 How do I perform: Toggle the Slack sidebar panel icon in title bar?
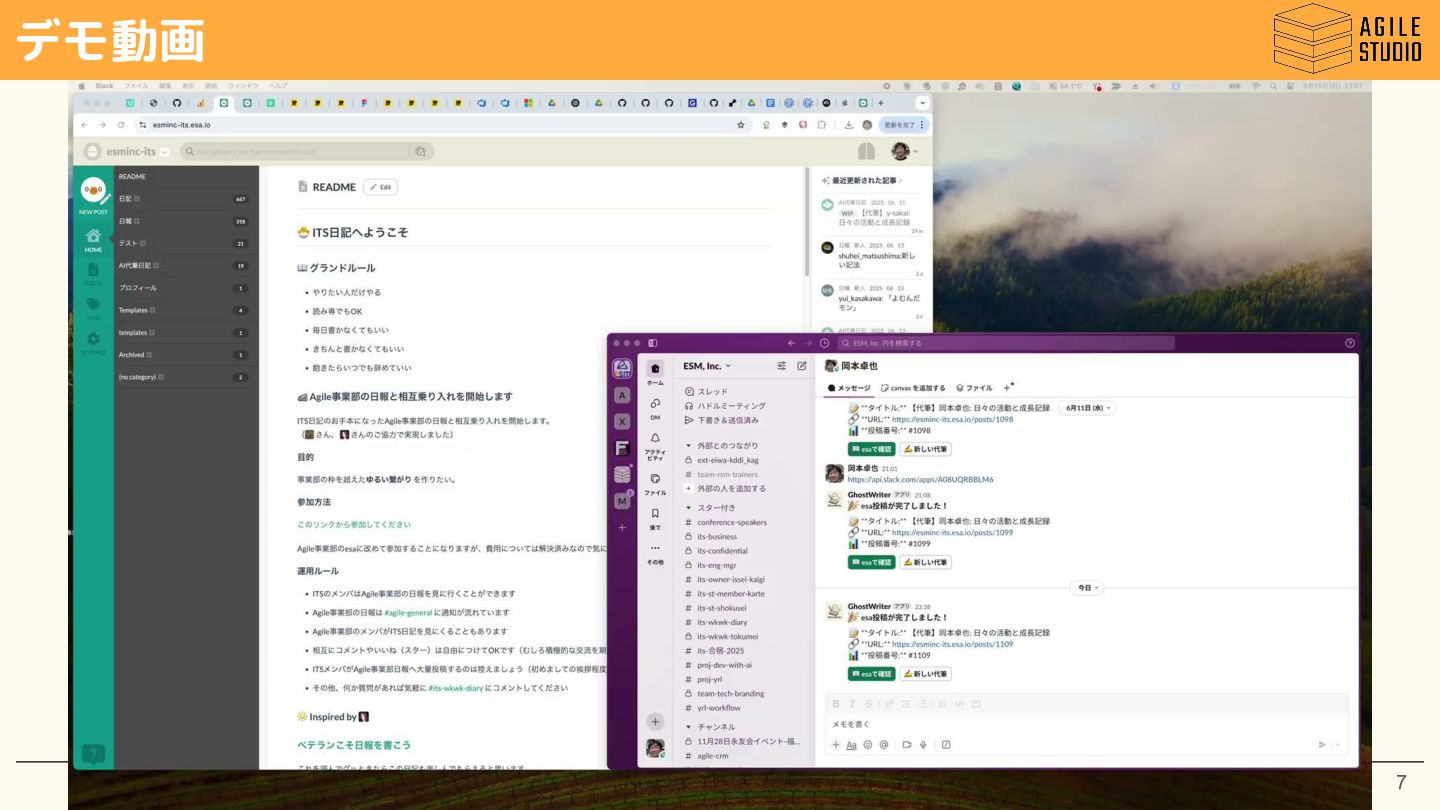(653, 343)
